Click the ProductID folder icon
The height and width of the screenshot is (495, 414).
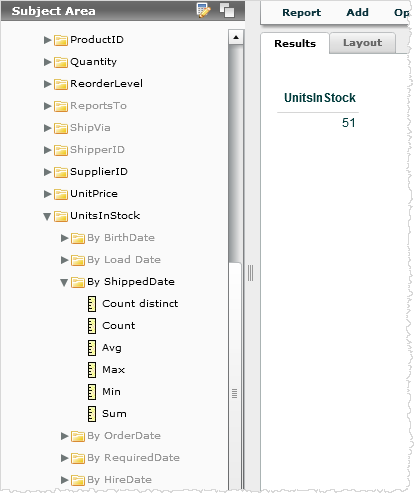pyautogui.click(x=61, y=40)
